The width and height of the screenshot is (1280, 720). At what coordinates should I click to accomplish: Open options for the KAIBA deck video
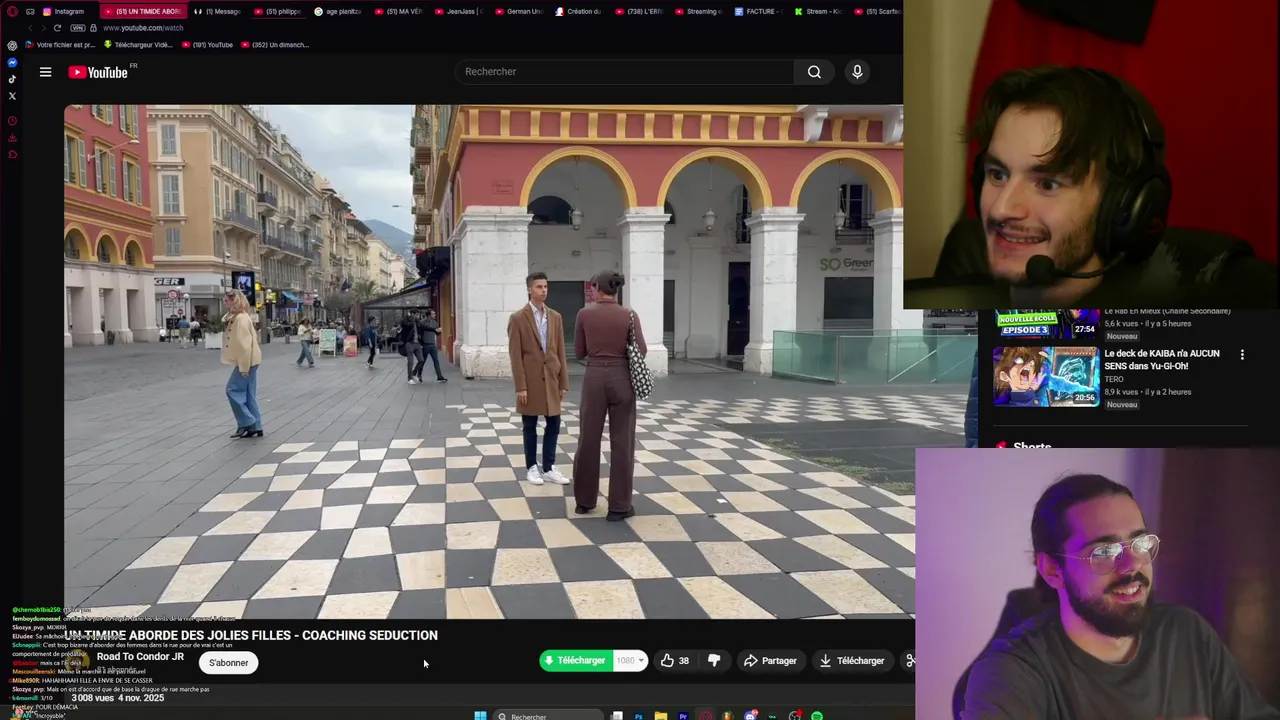tap(1242, 355)
